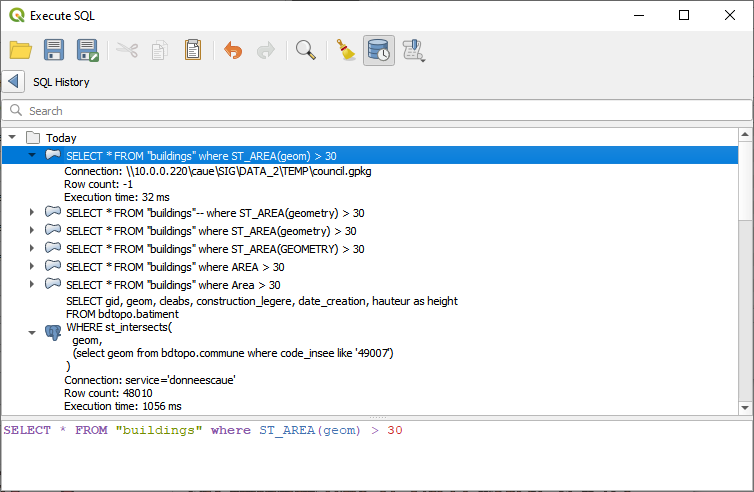
Task: Click the Today folder item
Action: [60, 138]
